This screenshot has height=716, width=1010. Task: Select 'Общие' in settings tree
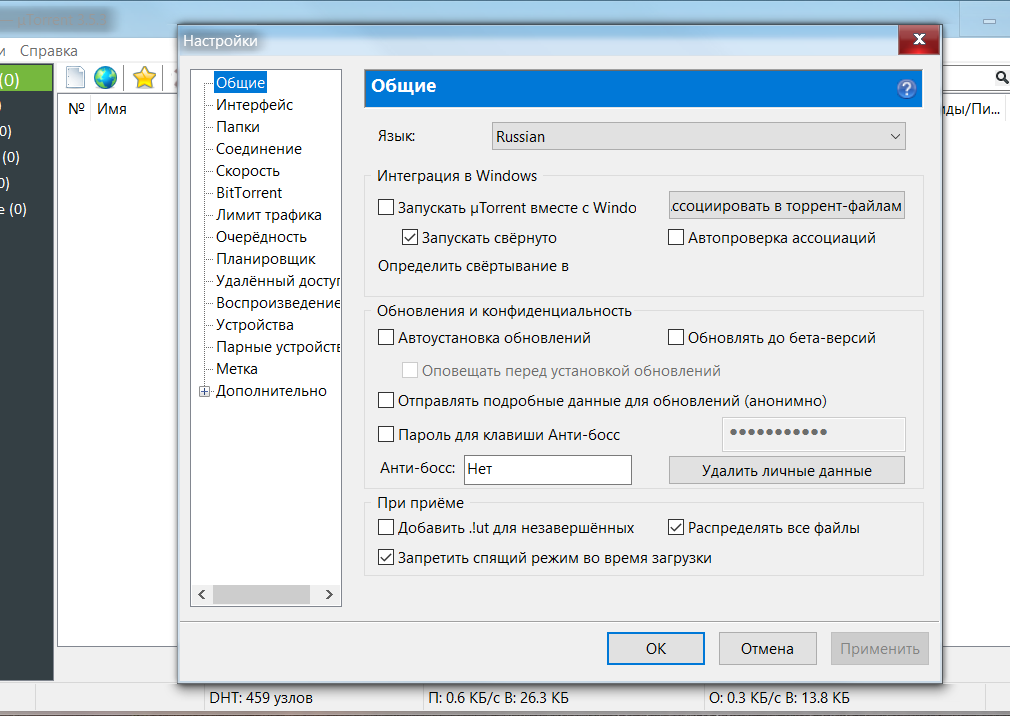click(240, 82)
